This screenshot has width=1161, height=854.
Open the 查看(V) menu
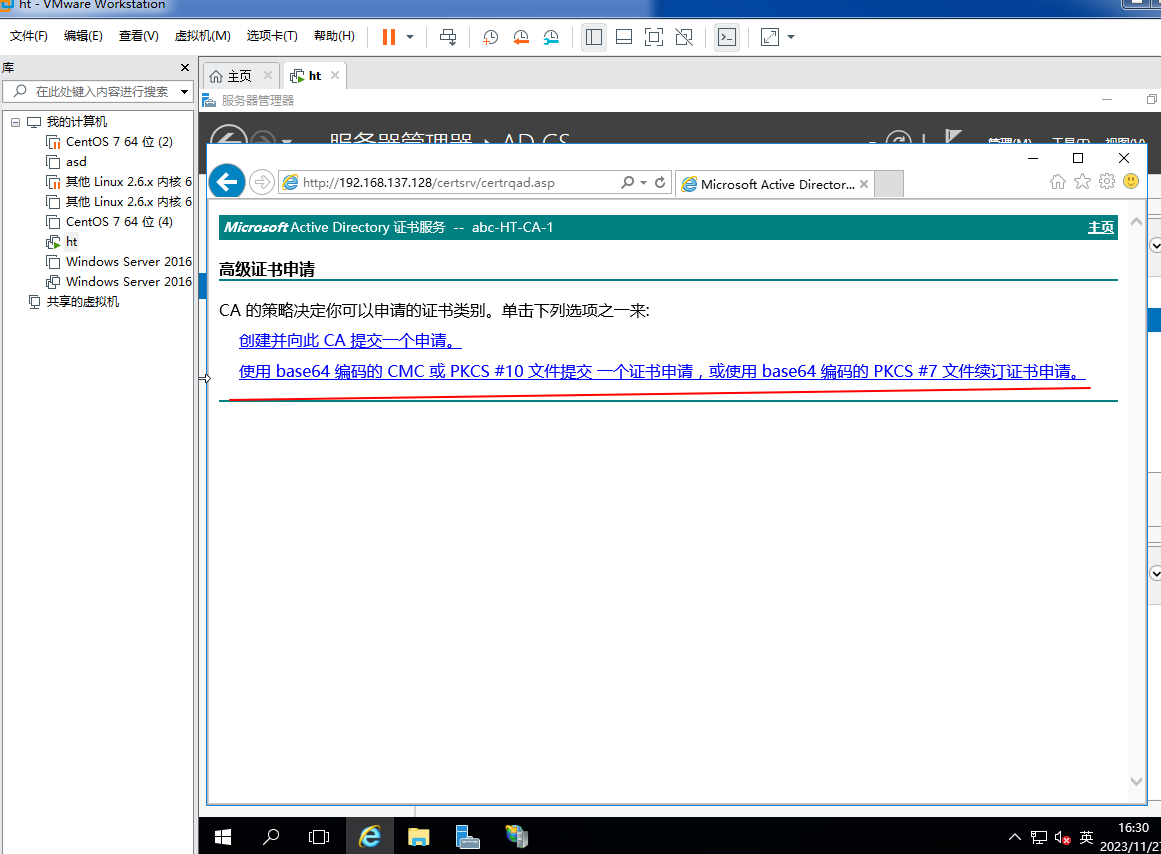click(x=138, y=36)
